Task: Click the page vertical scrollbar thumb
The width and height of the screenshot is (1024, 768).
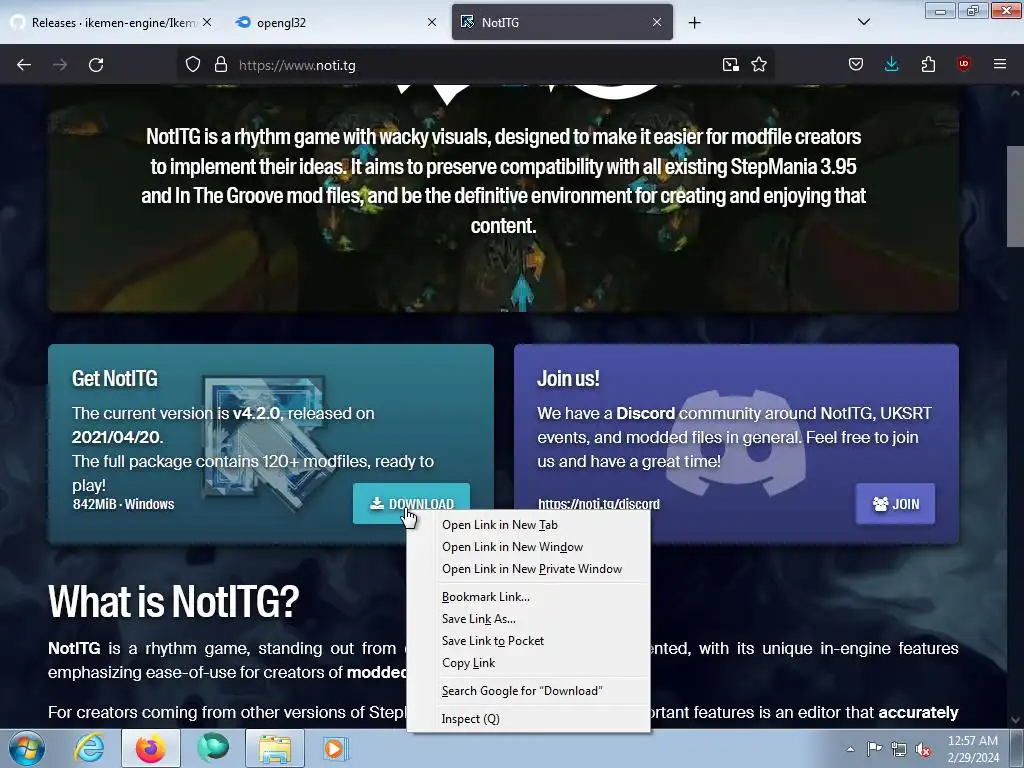Action: (1016, 196)
